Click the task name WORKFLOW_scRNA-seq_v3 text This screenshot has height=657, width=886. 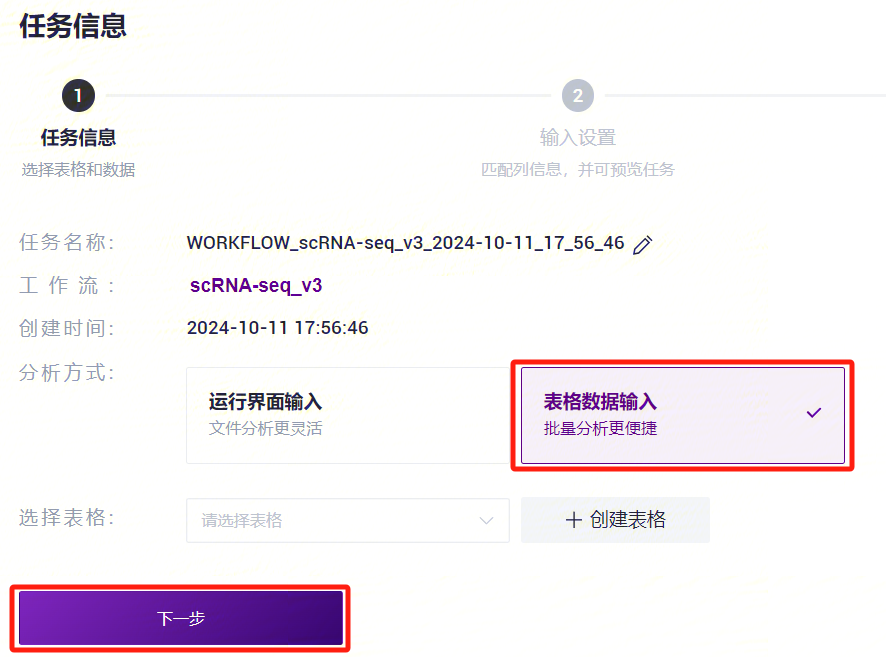405,243
